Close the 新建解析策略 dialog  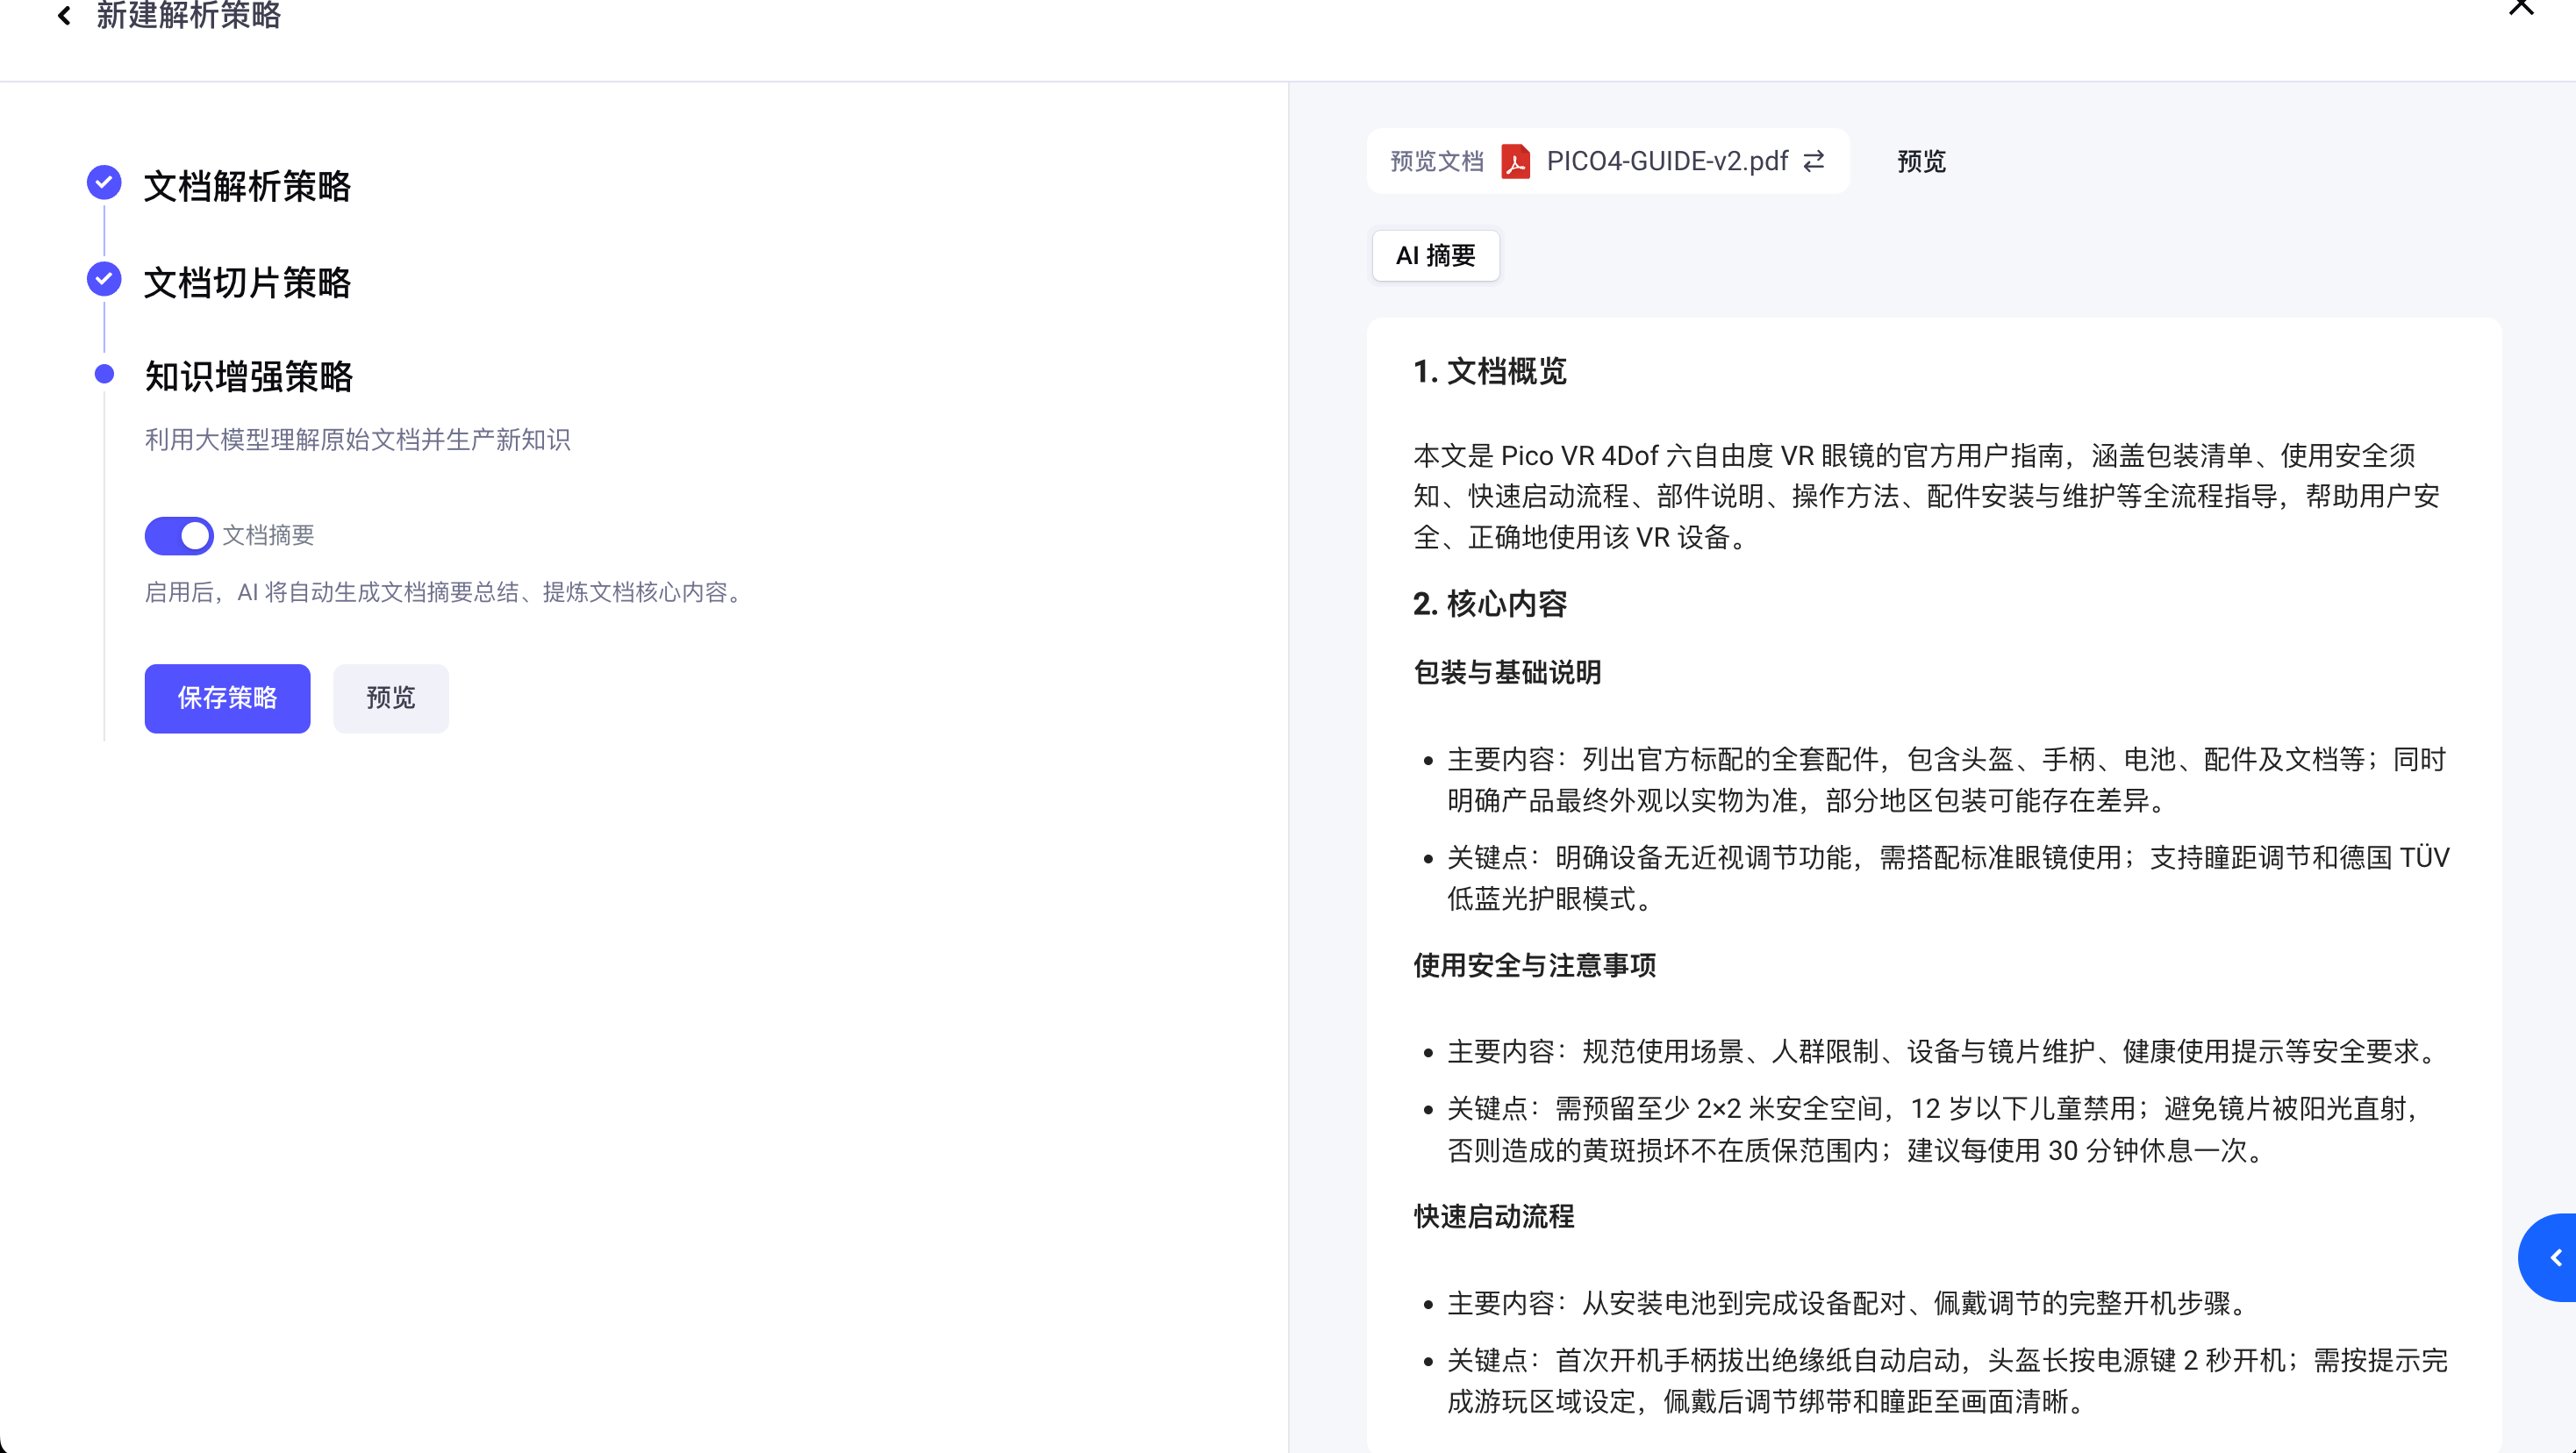(x=2521, y=7)
